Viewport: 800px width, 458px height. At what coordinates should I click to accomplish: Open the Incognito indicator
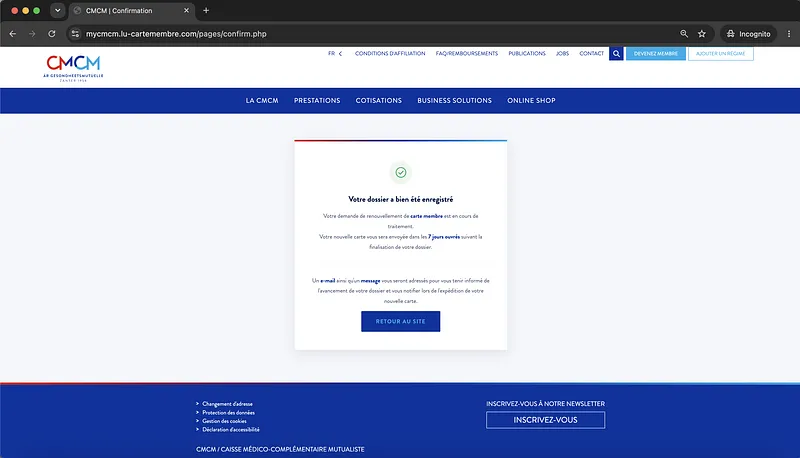coord(748,34)
